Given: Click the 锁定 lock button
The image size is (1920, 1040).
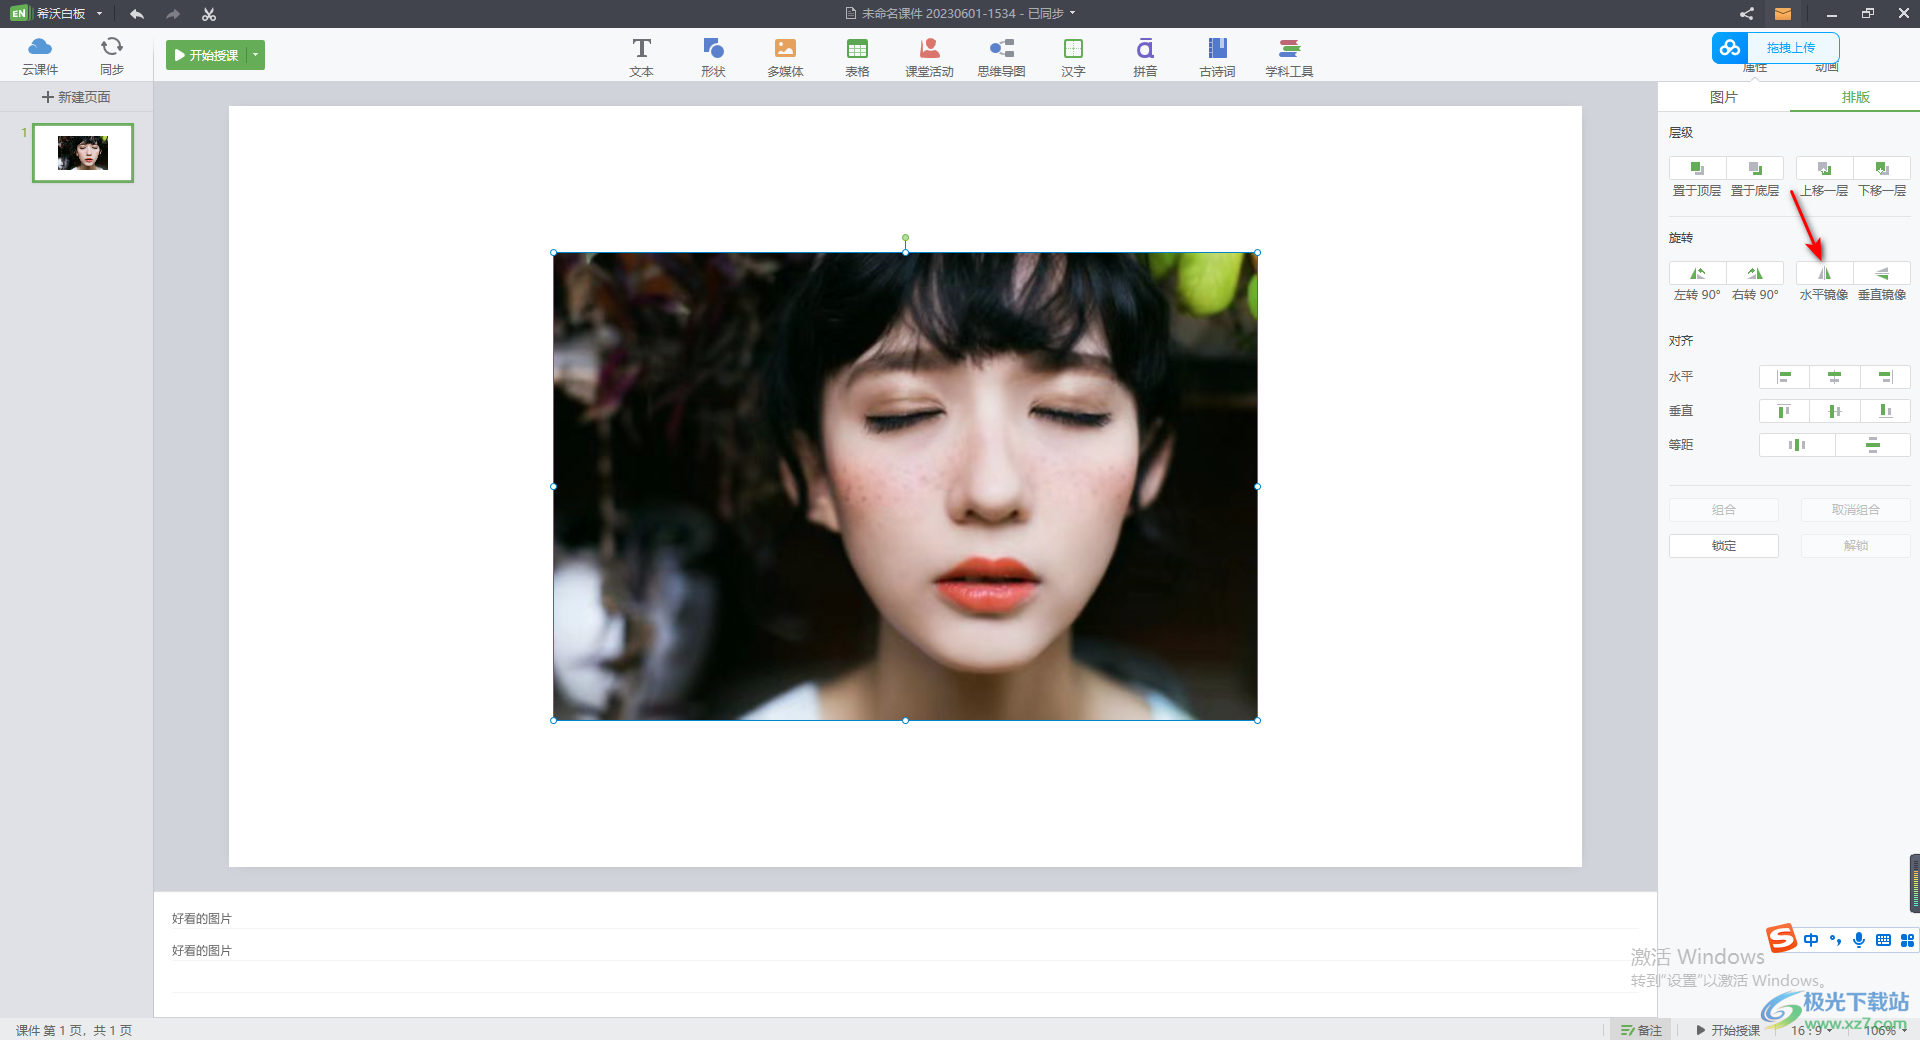Looking at the screenshot, I should [x=1724, y=546].
